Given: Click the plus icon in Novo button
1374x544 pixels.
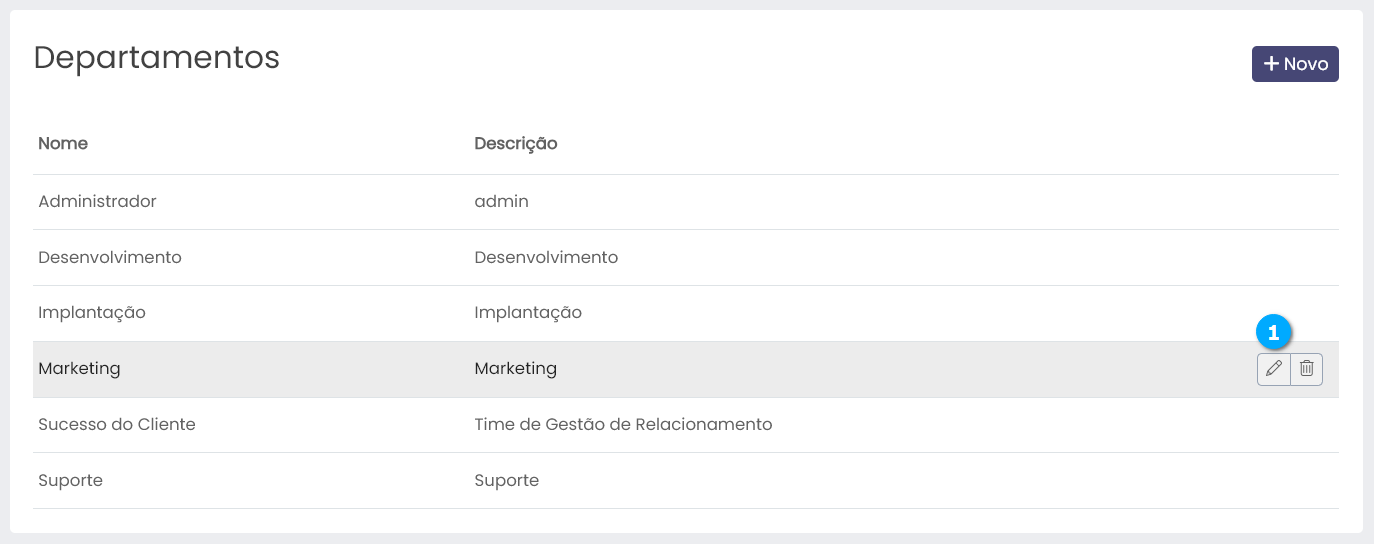Looking at the screenshot, I should [x=1271, y=64].
